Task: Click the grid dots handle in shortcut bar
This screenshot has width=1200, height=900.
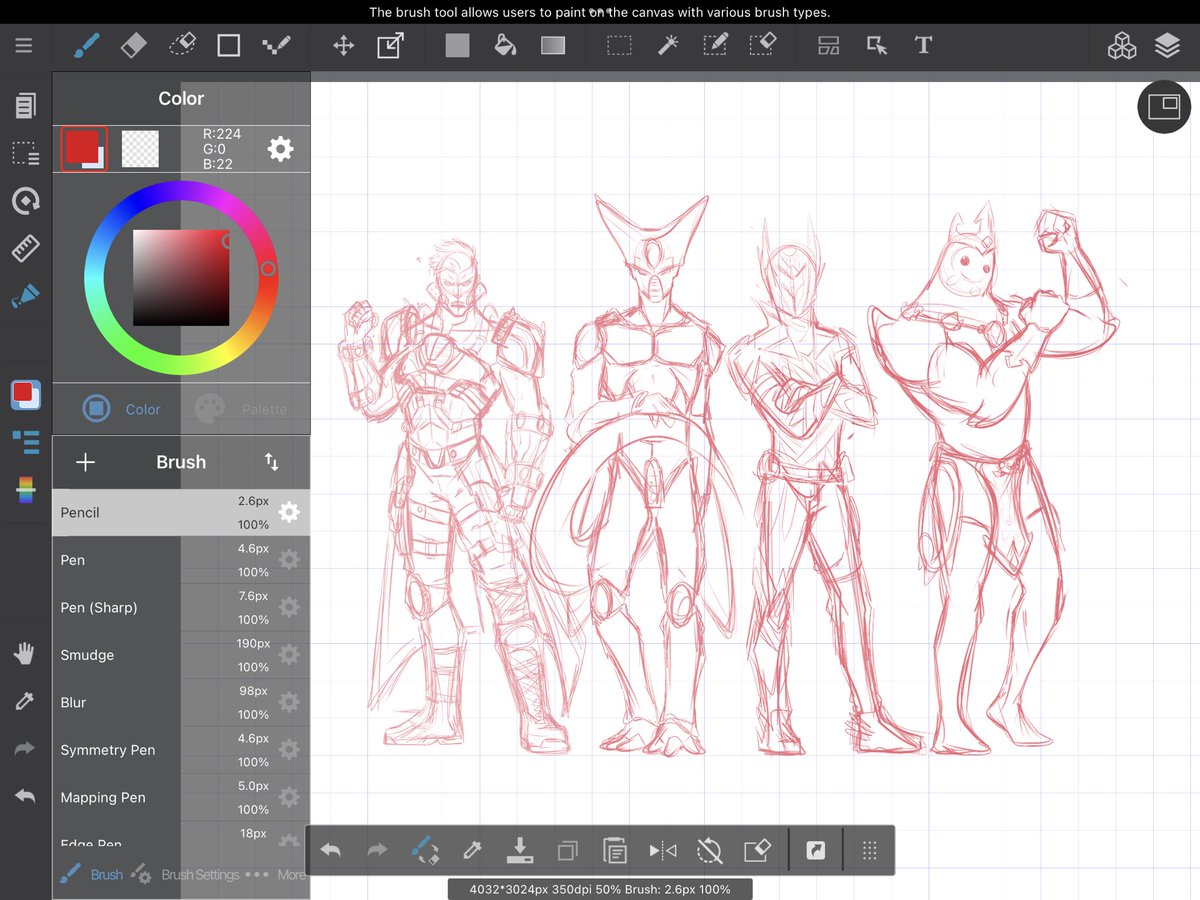Action: pyautogui.click(x=869, y=851)
